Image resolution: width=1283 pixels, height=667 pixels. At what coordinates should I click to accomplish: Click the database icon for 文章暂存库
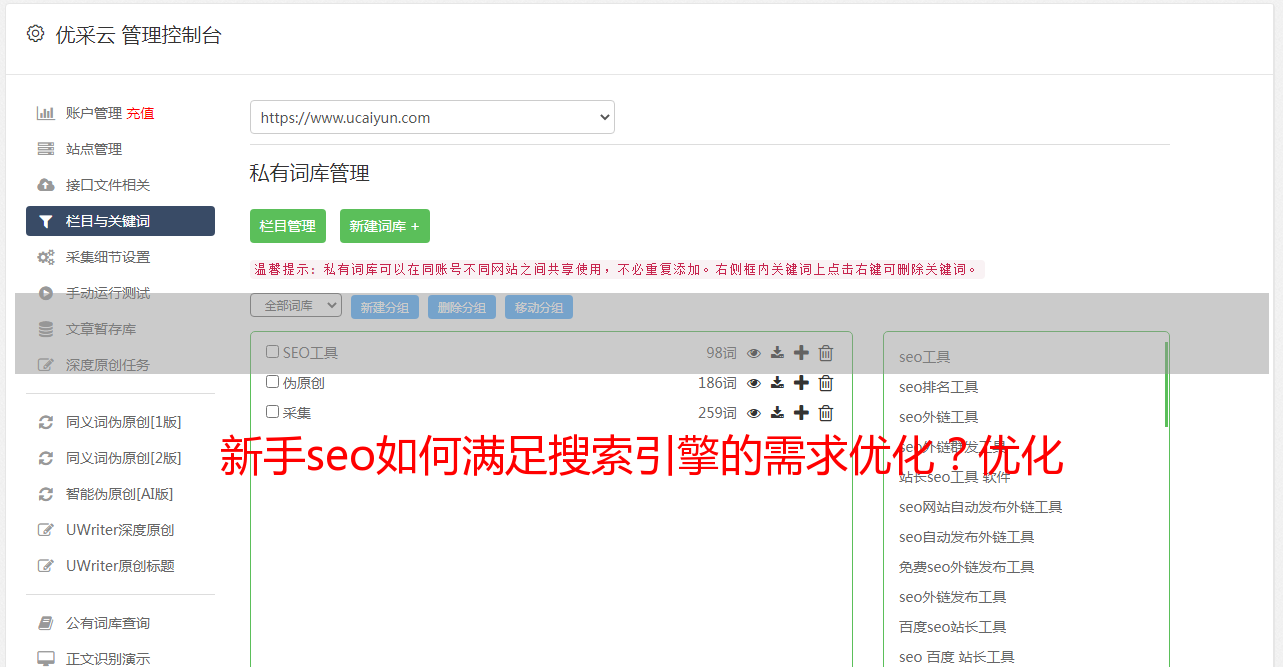tap(46, 329)
